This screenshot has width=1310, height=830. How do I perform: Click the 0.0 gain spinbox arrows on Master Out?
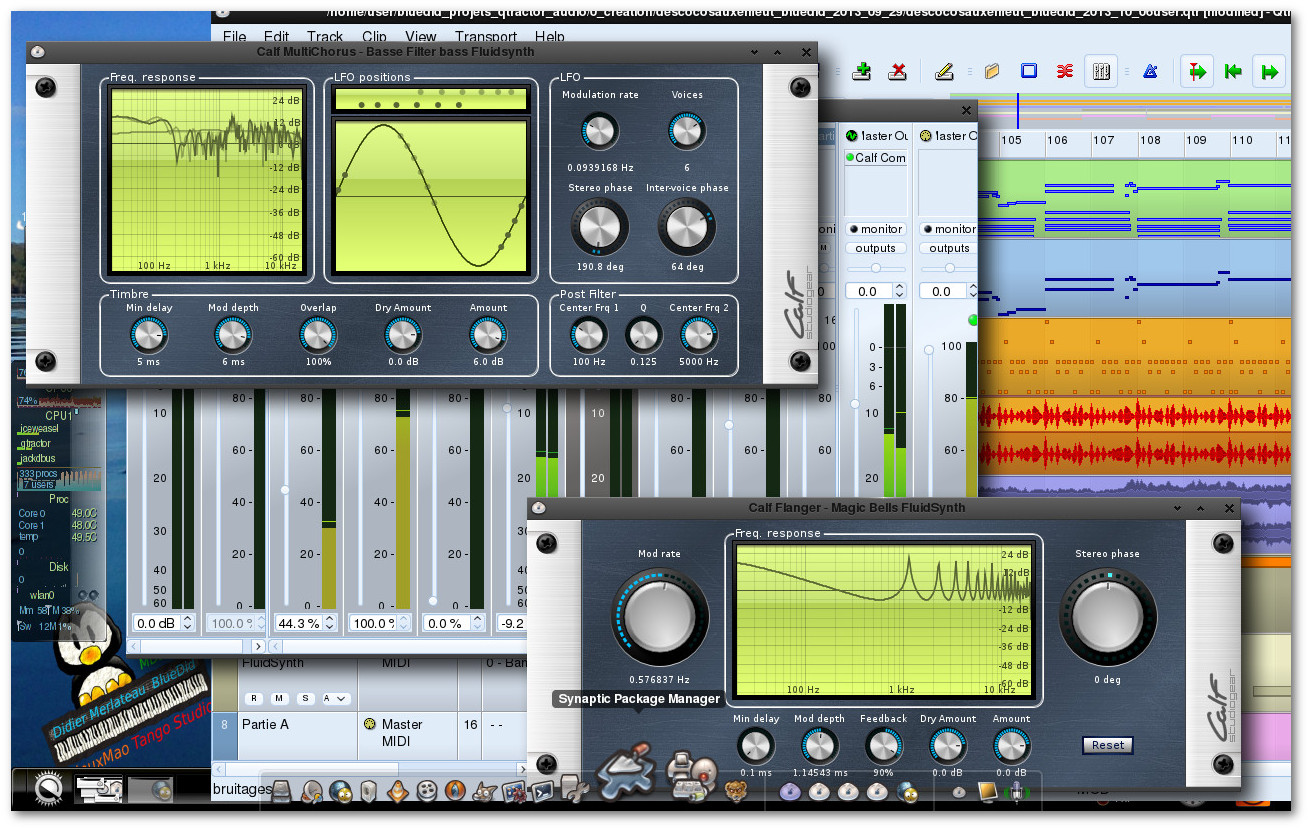pos(899,291)
